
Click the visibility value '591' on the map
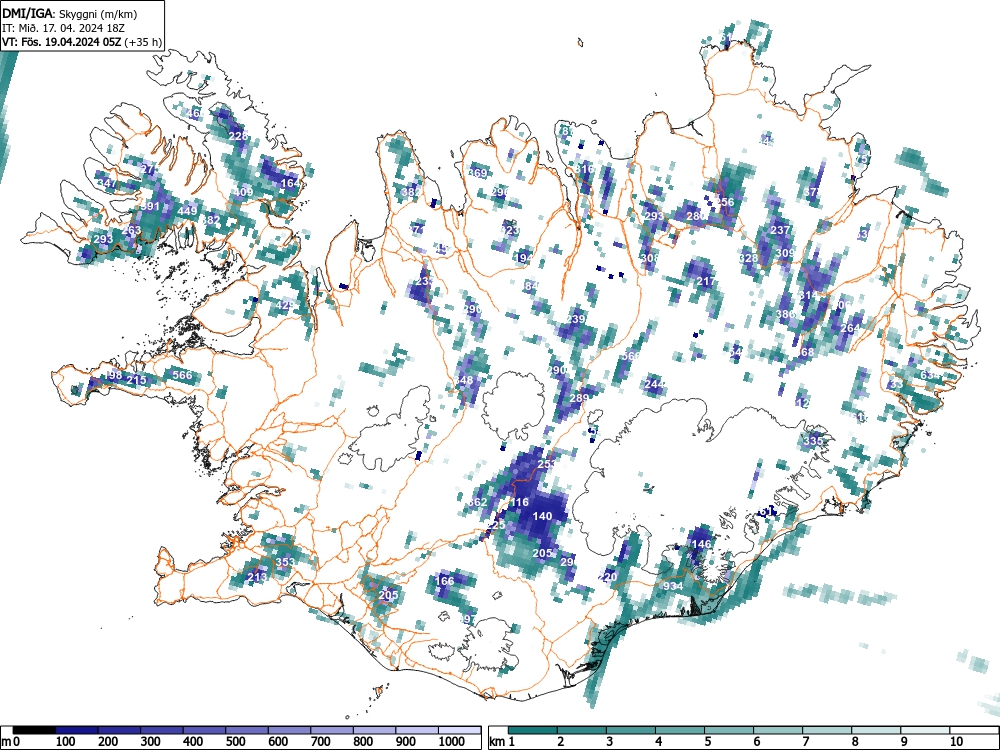tap(149, 206)
